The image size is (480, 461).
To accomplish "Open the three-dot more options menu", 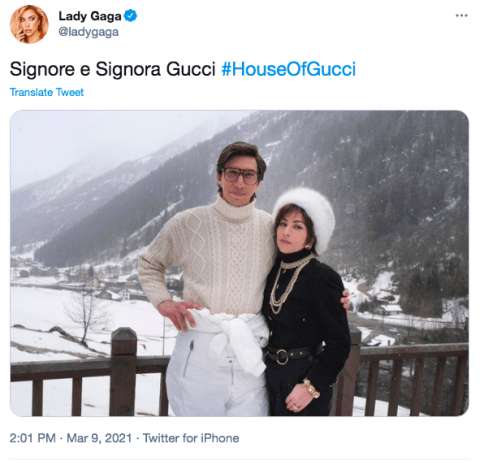I will (x=461, y=15).
